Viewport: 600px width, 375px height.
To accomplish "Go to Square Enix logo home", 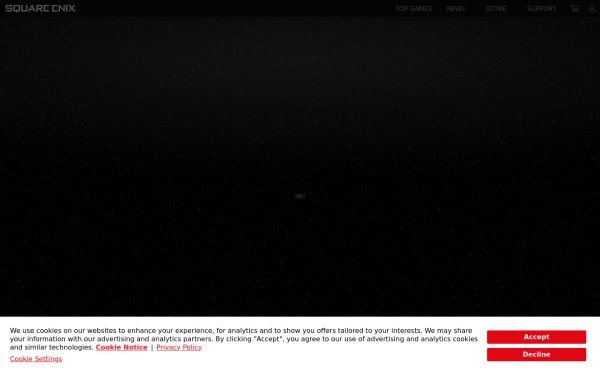I will [40, 8].
